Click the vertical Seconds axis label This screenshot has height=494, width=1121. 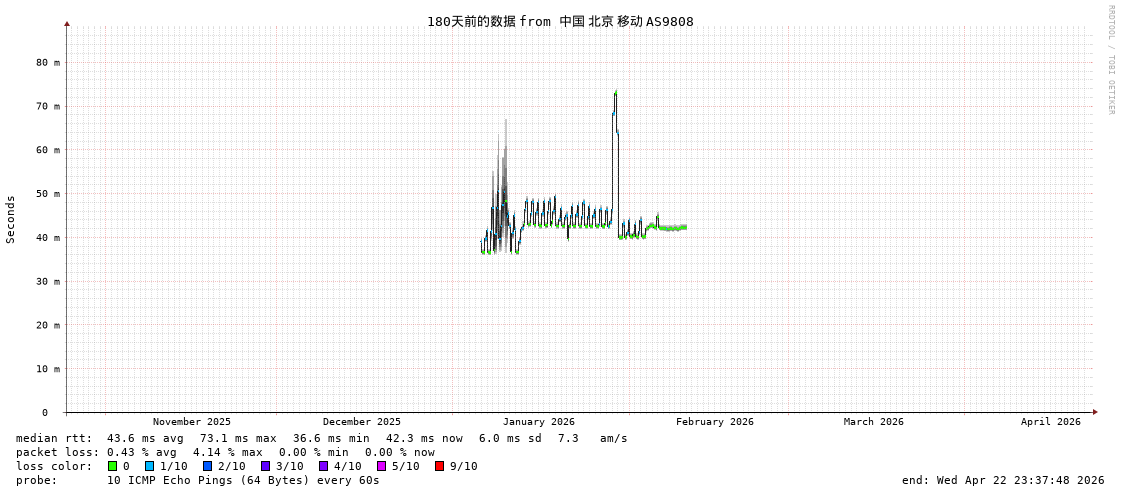(11, 219)
